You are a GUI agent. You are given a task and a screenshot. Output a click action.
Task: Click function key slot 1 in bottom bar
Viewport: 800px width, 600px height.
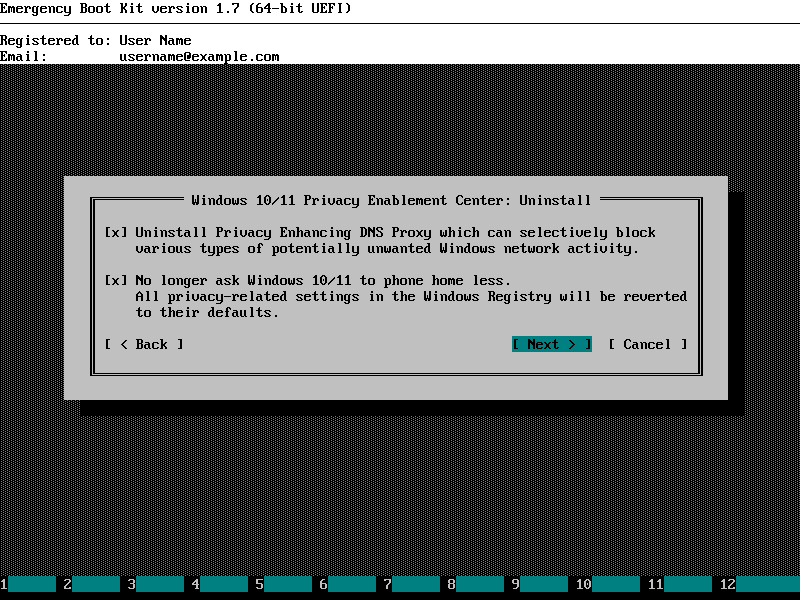pyautogui.click(x=32, y=584)
